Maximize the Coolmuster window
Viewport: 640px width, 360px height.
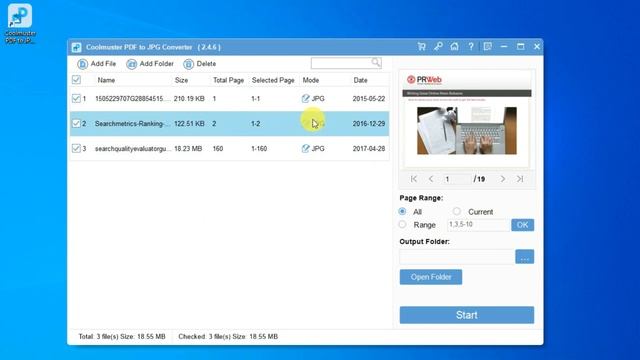pos(520,47)
